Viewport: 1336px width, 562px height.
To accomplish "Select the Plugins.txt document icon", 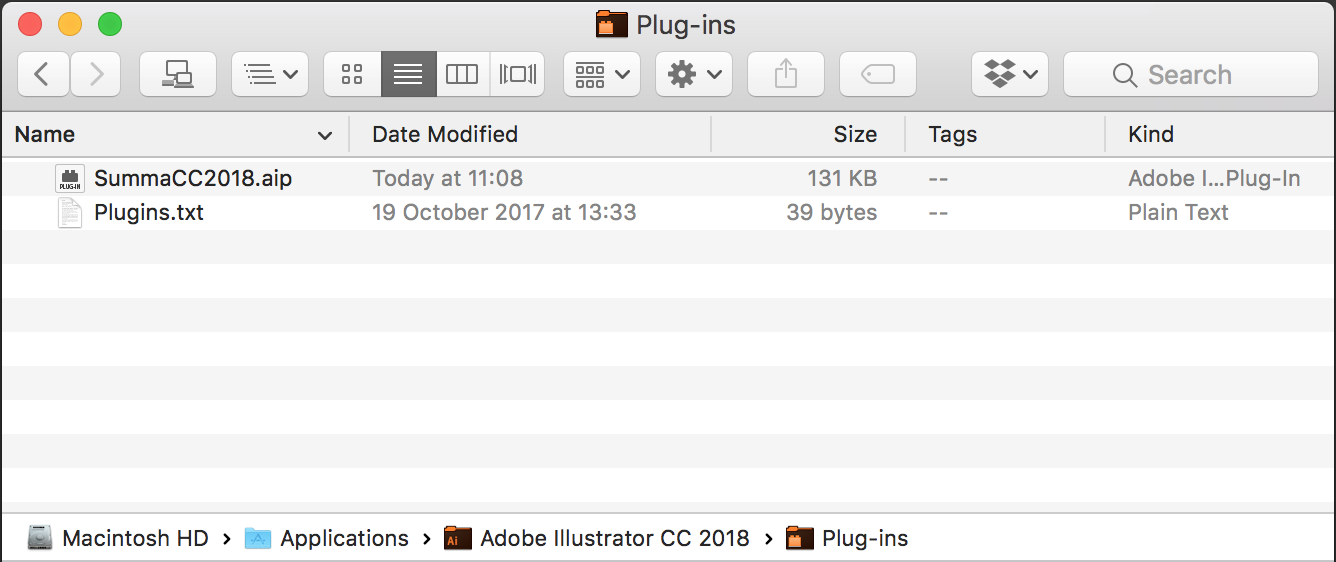I will (x=70, y=212).
